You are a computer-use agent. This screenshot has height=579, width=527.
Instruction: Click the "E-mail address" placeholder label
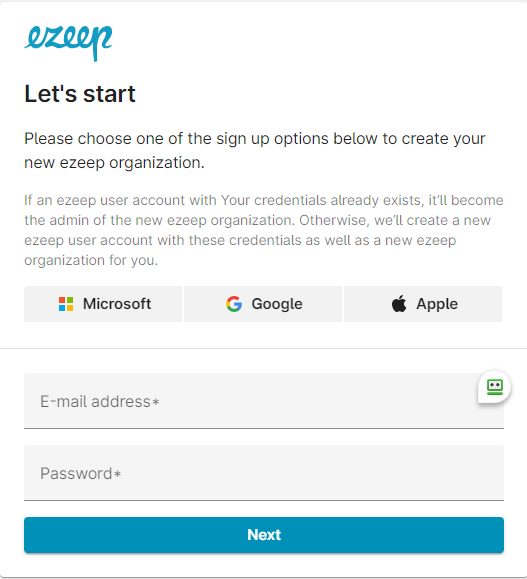[x=95, y=401]
